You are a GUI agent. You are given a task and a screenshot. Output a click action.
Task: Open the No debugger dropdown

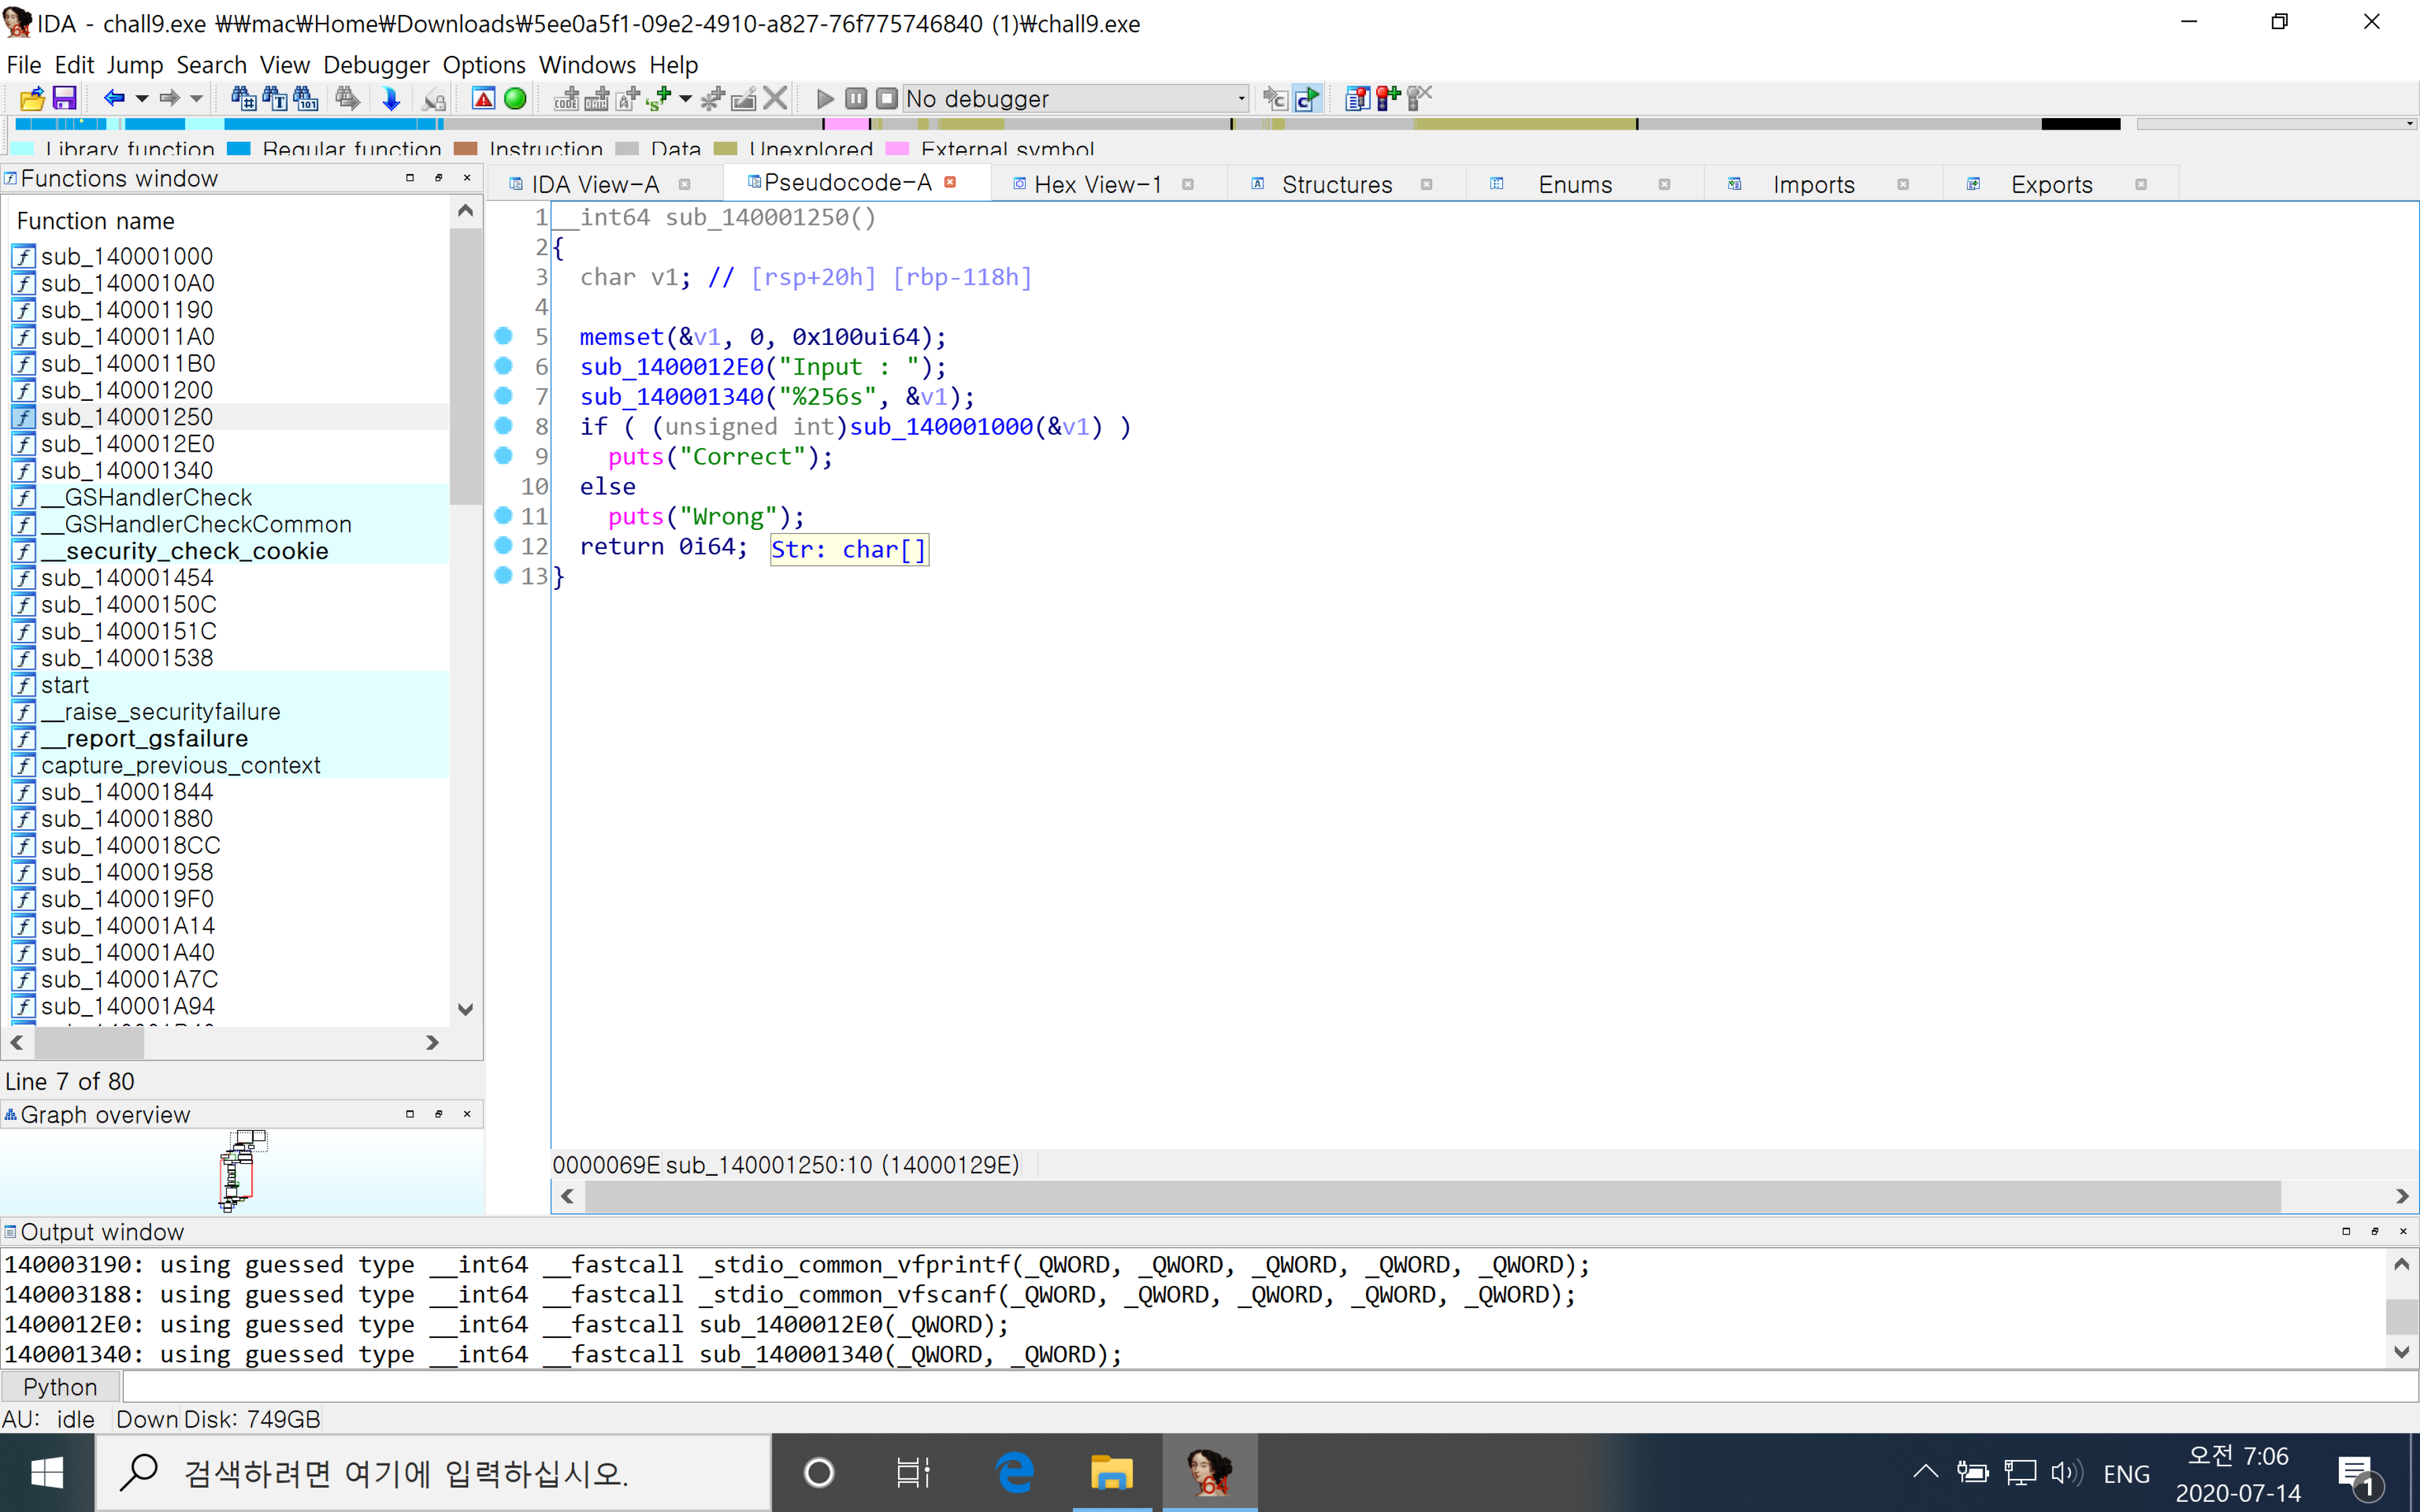(x=1241, y=98)
